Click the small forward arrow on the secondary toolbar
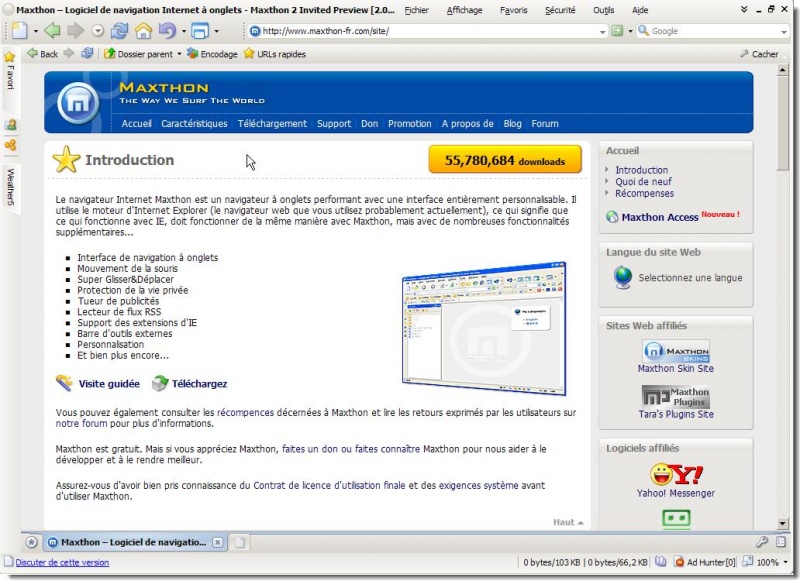This screenshot has height=581, width=800. [x=69, y=53]
